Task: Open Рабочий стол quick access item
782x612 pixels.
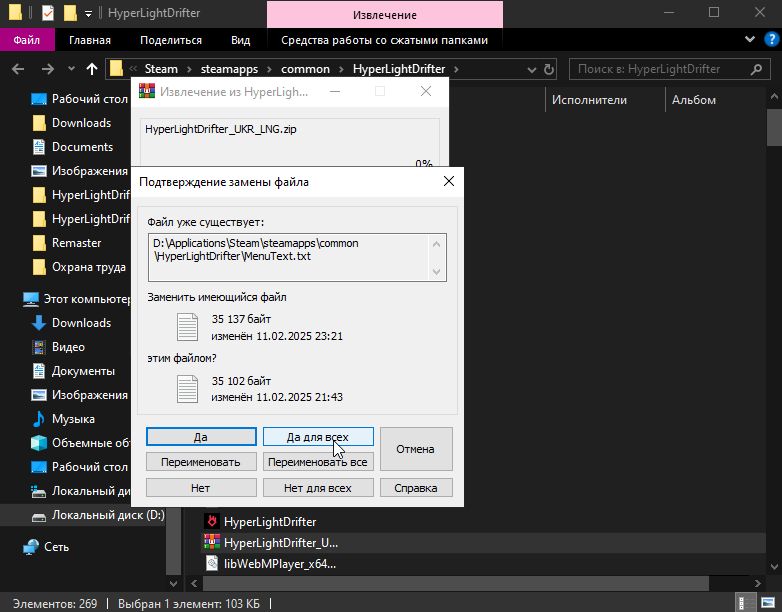Action: 79,99
